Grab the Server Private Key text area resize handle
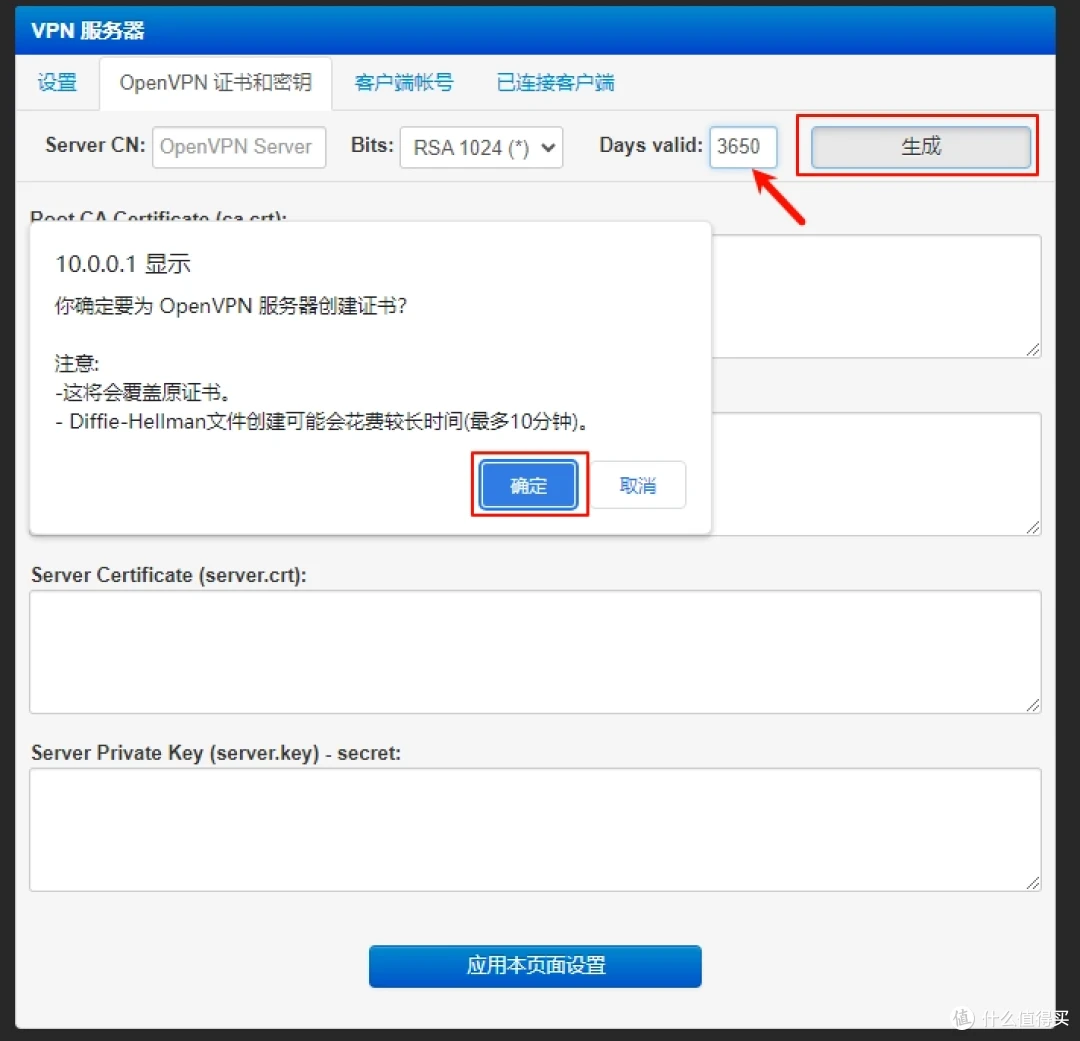 (1032, 883)
